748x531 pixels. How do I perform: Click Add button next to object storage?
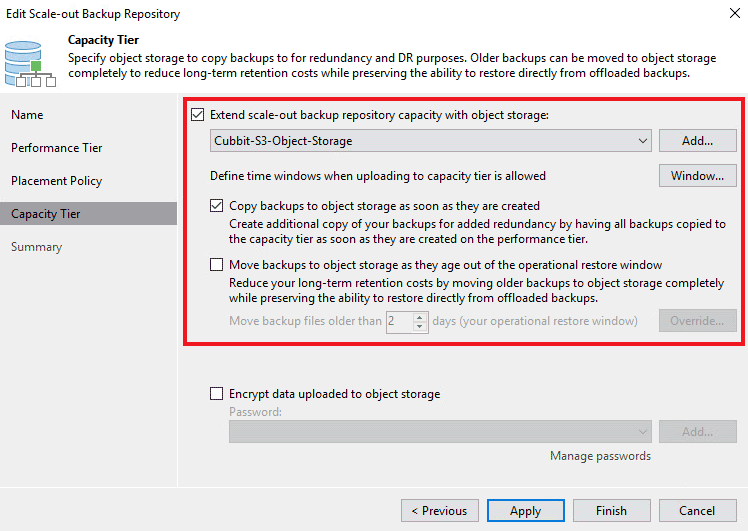pyautogui.click(x=697, y=141)
